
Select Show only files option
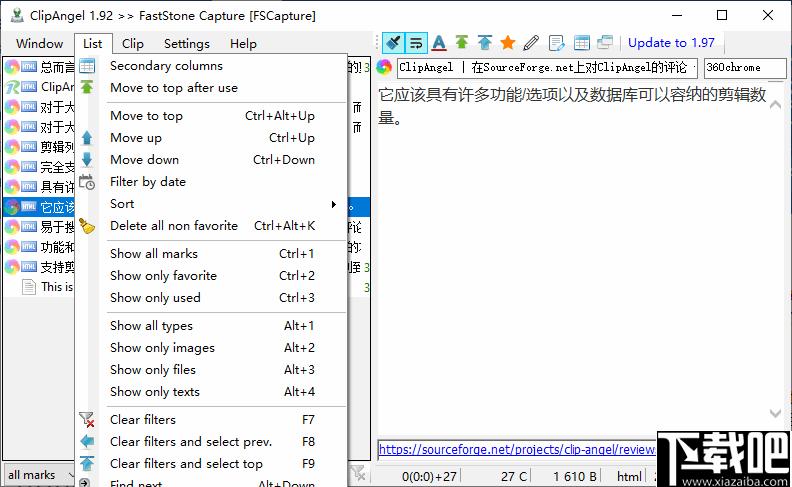click(x=211, y=369)
